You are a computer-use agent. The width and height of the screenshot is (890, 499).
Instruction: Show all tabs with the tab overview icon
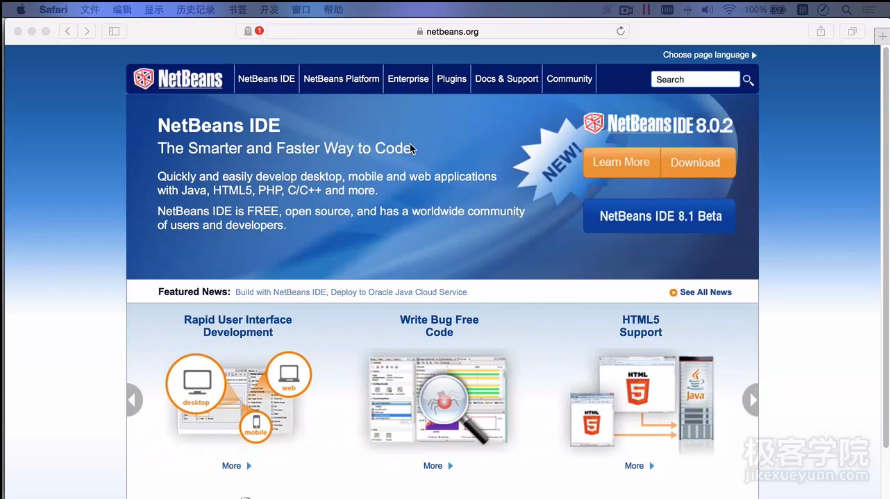[x=851, y=31]
